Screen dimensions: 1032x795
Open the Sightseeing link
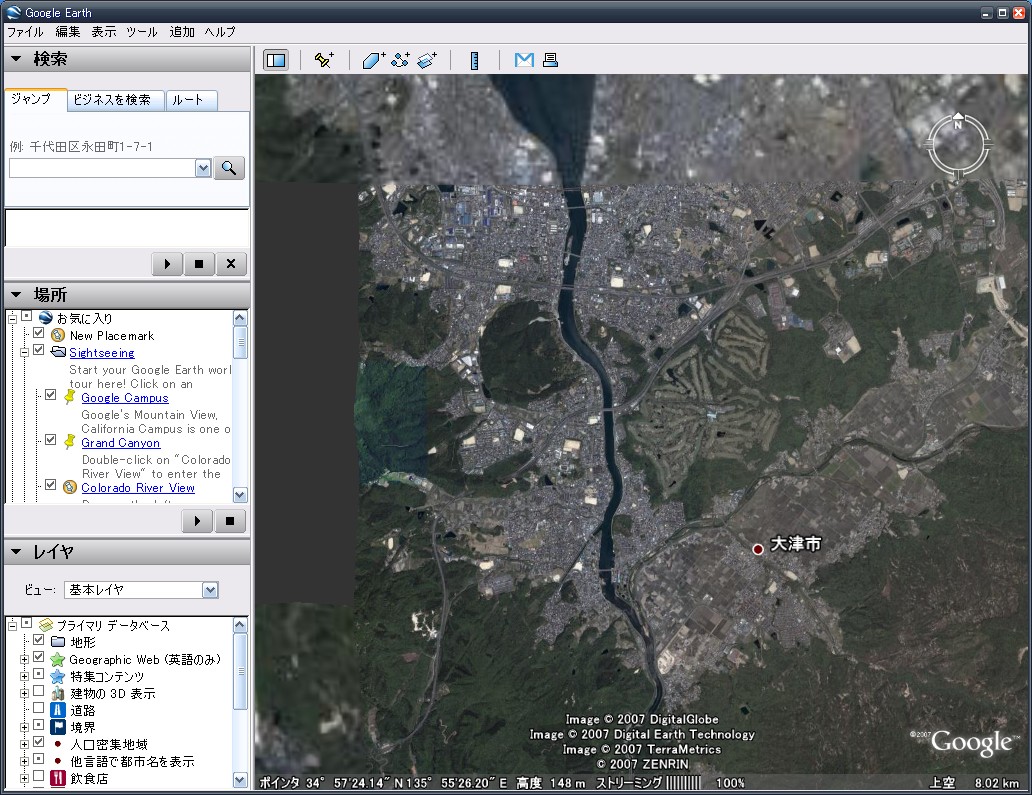[x=102, y=353]
